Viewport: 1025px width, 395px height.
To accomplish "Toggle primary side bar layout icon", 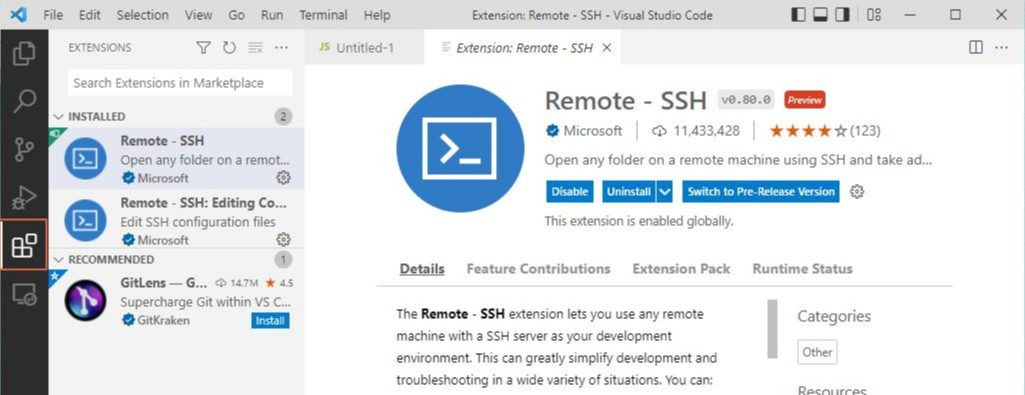I will (798, 14).
